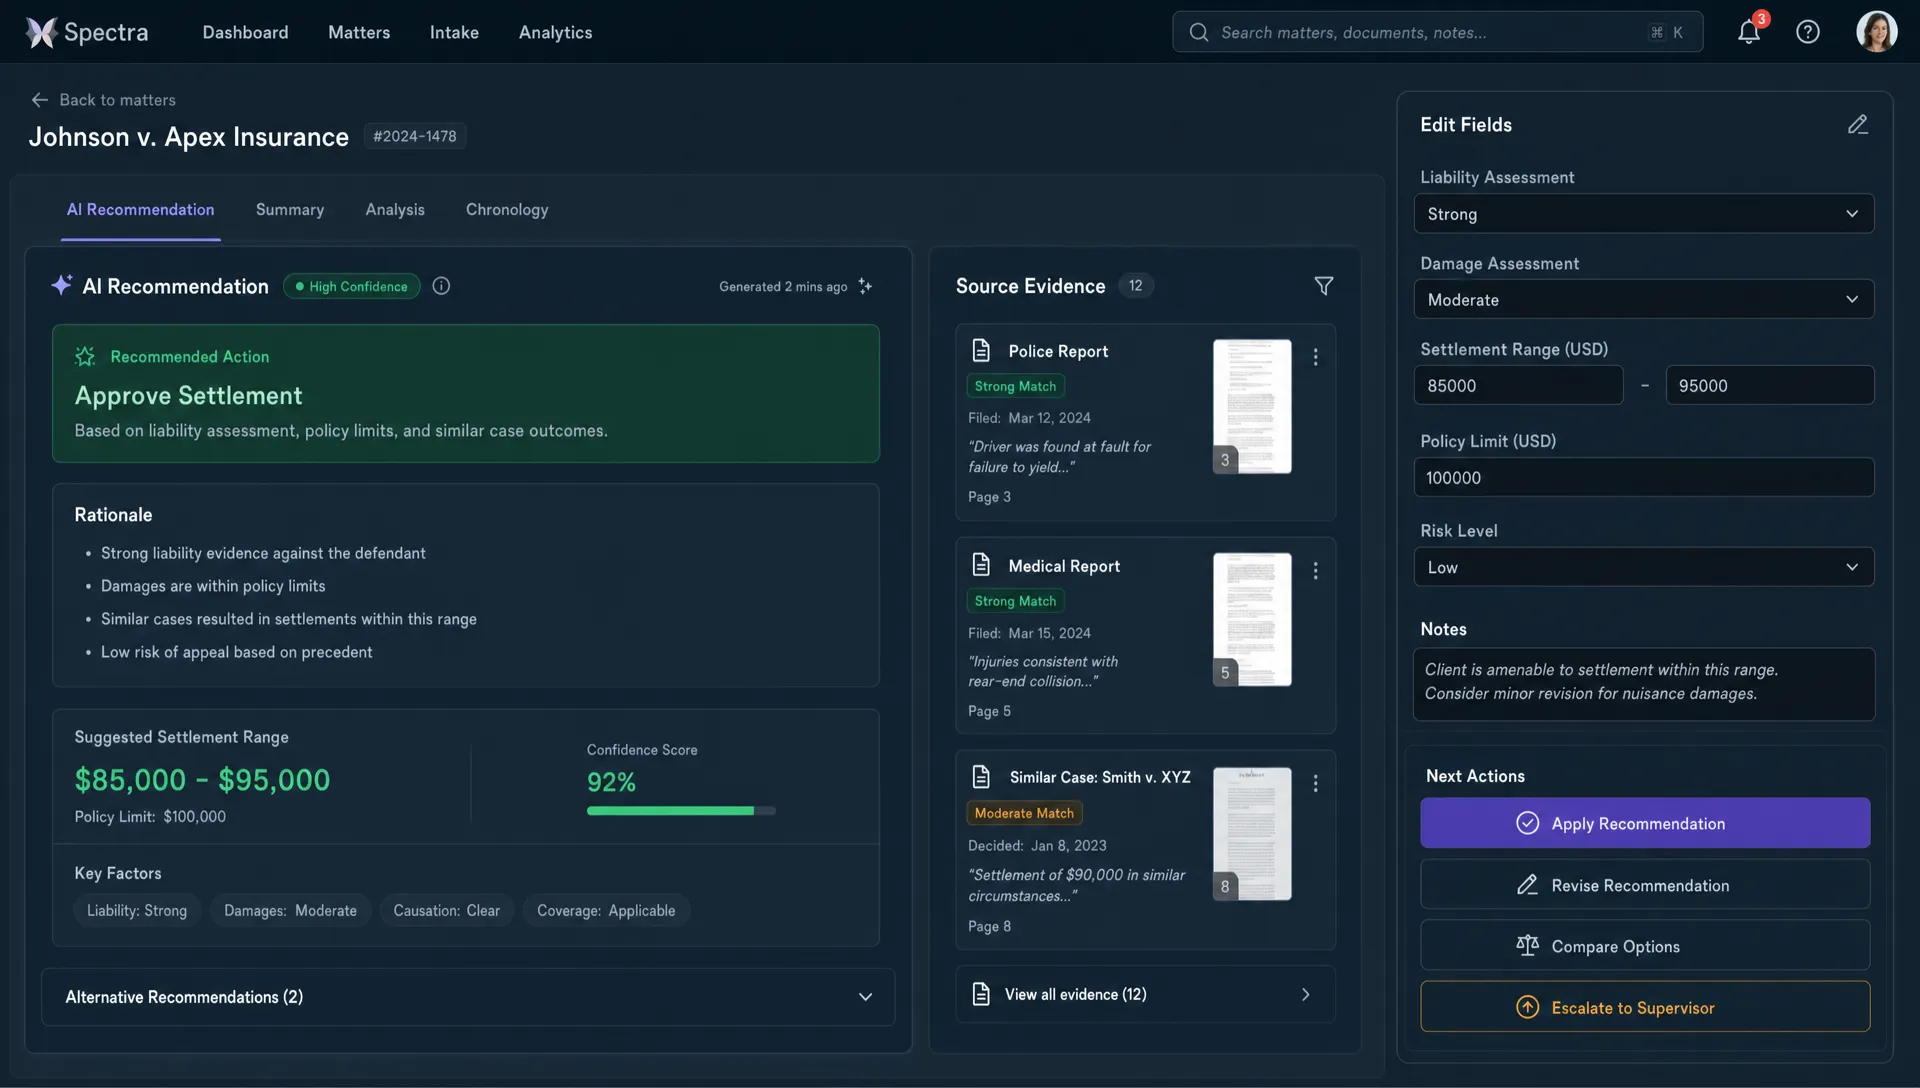The image size is (1920, 1088).
Task: Open Analytics in top navigation
Action: pyautogui.click(x=555, y=32)
